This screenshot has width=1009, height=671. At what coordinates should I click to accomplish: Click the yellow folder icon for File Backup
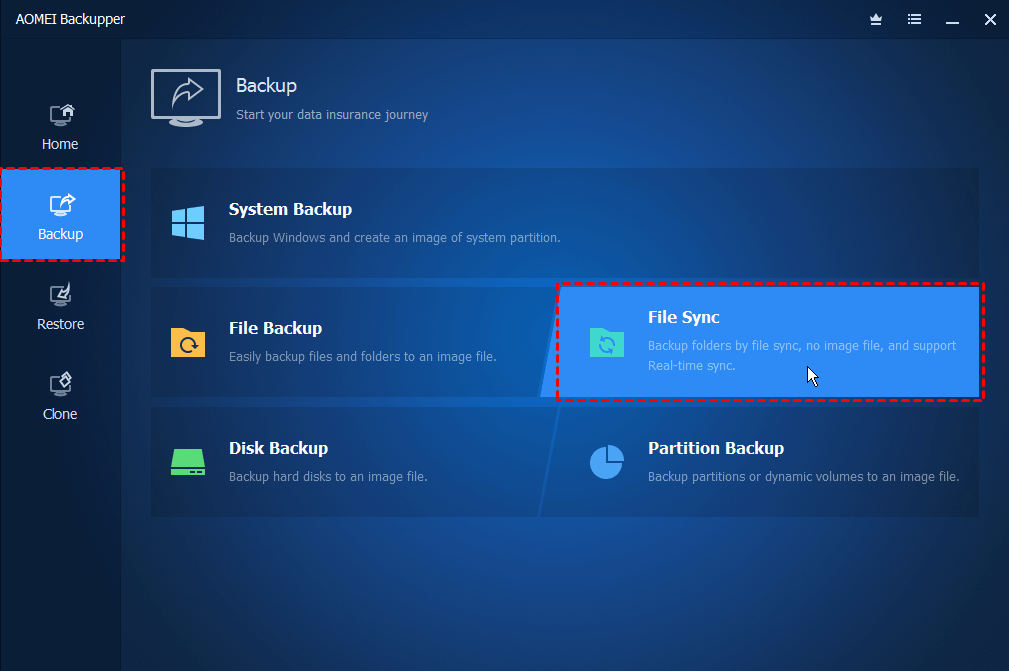click(188, 342)
